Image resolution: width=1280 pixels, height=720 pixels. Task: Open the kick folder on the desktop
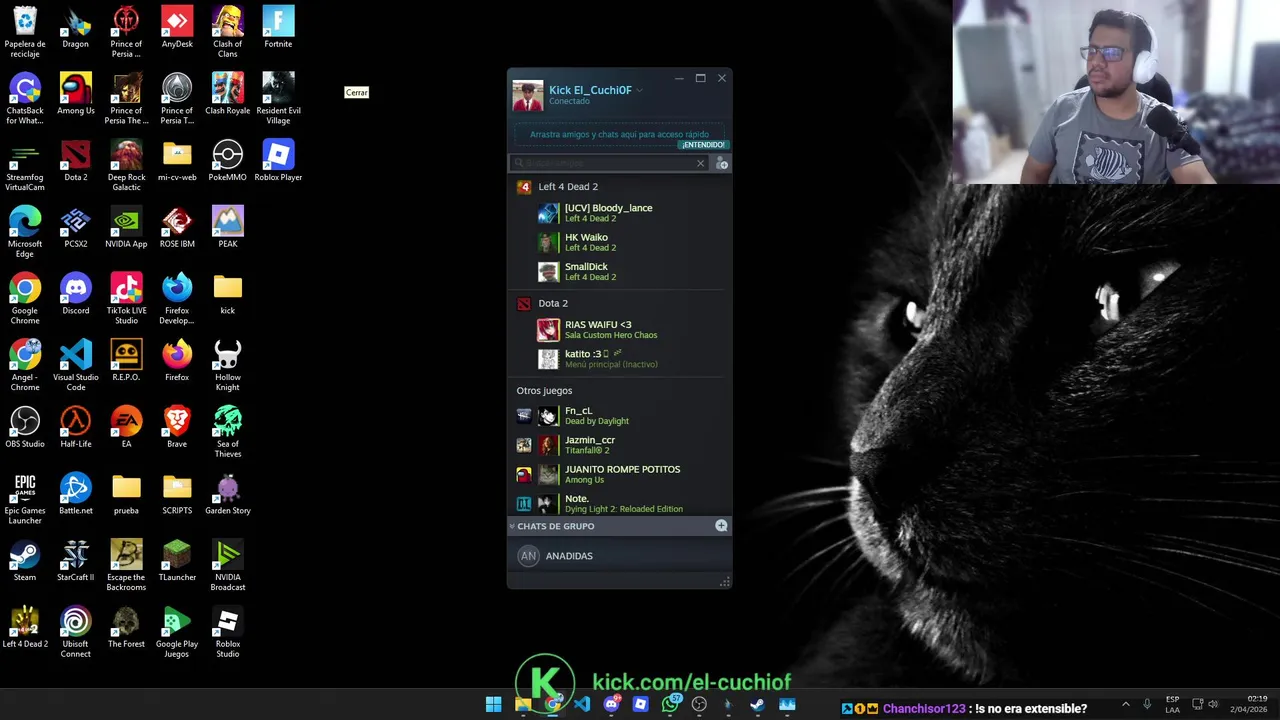228,294
